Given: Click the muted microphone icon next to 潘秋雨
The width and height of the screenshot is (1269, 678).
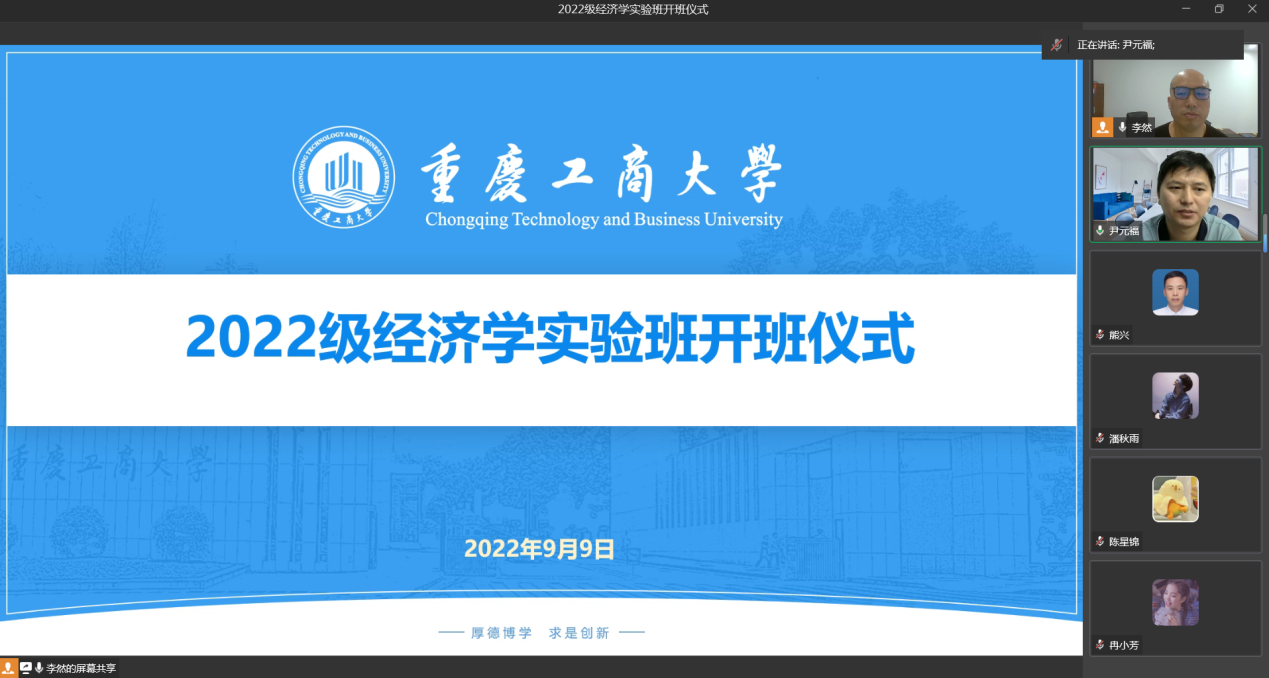Looking at the screenshot, I should 1100,438.
